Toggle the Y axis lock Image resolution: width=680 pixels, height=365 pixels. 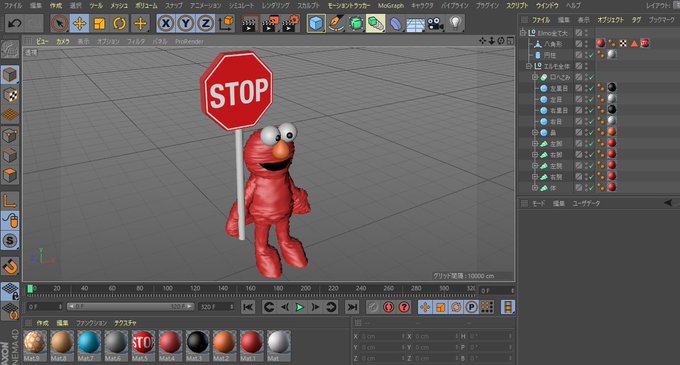pos(186,23)
